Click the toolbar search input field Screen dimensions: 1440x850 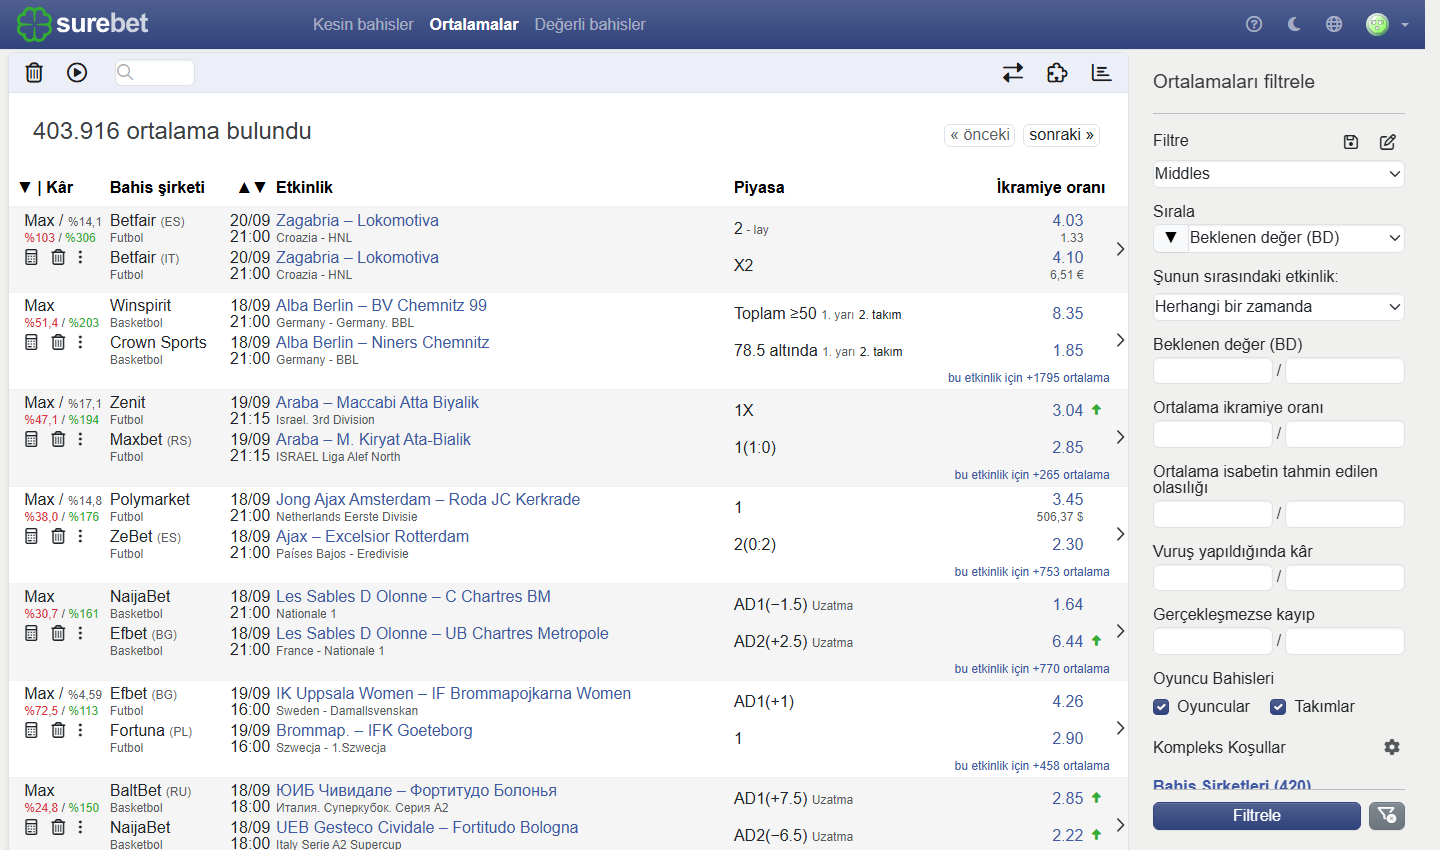[155, 72]
